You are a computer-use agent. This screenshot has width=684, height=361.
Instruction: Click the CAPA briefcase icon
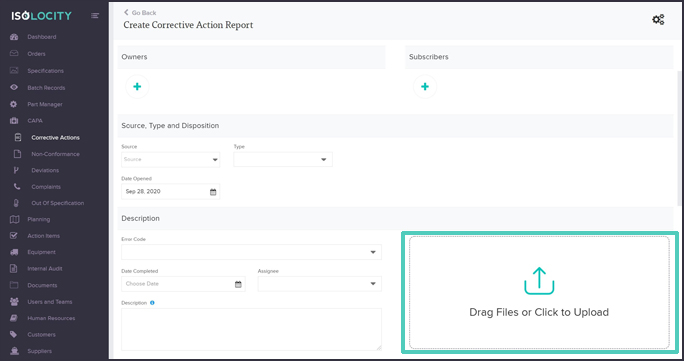click(14, 121)
